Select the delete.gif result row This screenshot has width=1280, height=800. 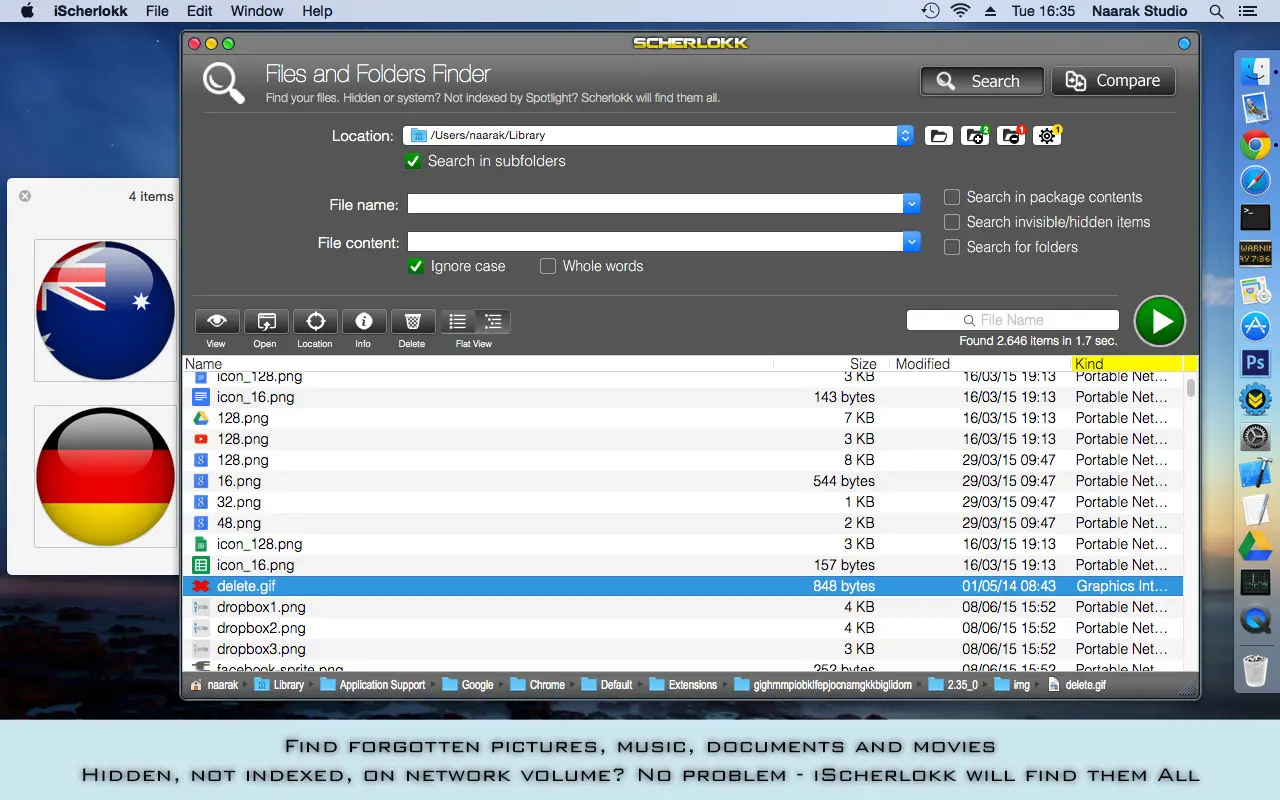[683, 586]
